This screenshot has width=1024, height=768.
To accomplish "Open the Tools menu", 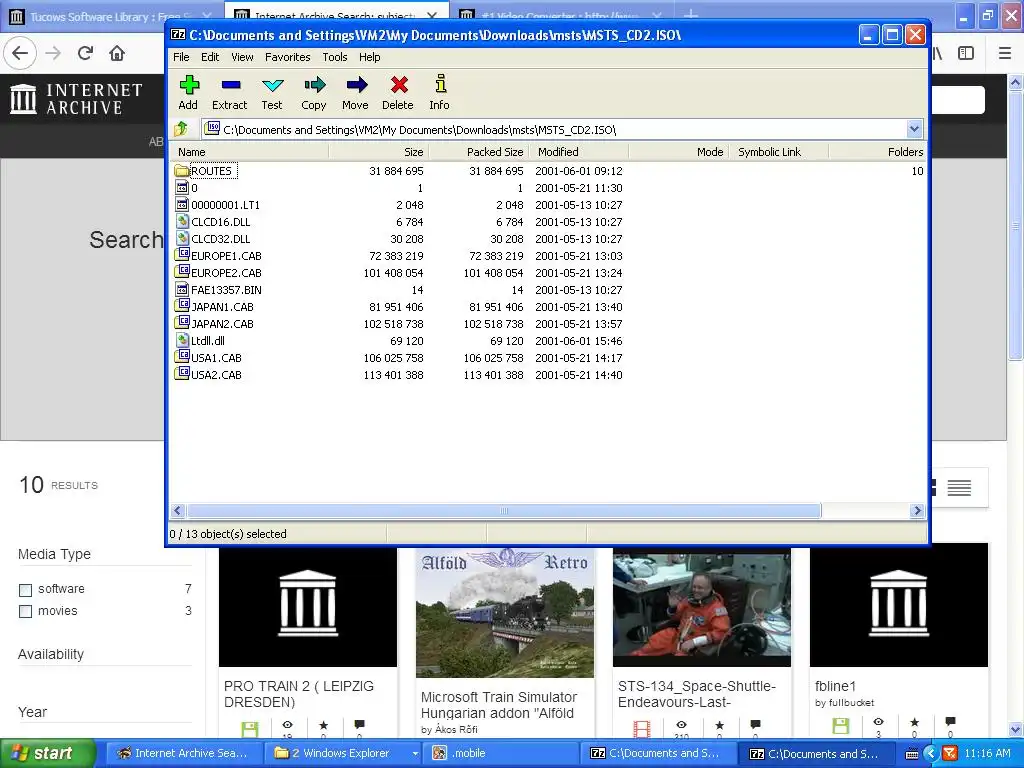I will click(x=334, y=57).
